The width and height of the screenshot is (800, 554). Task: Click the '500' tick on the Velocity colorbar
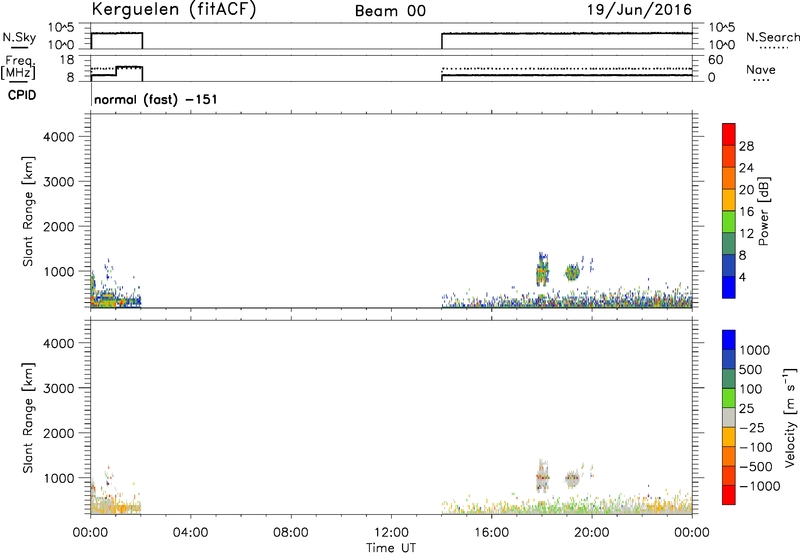[x=751, y=369]
